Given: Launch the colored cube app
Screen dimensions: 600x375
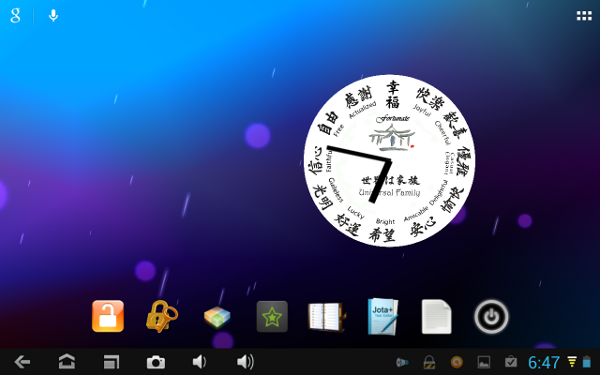Looking at the screenshot, I should 217,317.
